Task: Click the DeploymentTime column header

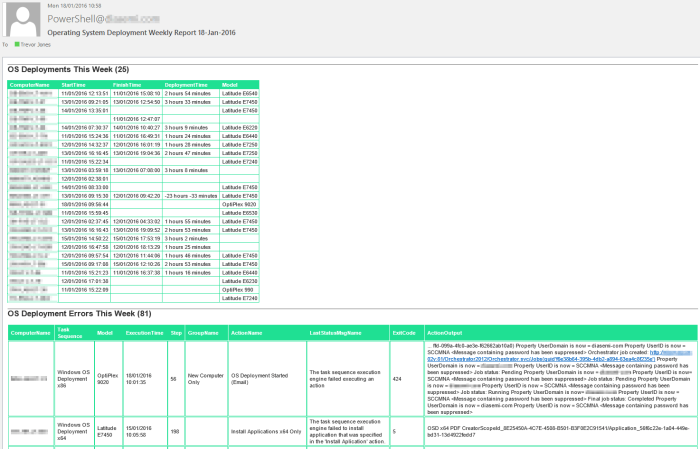Action: (186, 85)
